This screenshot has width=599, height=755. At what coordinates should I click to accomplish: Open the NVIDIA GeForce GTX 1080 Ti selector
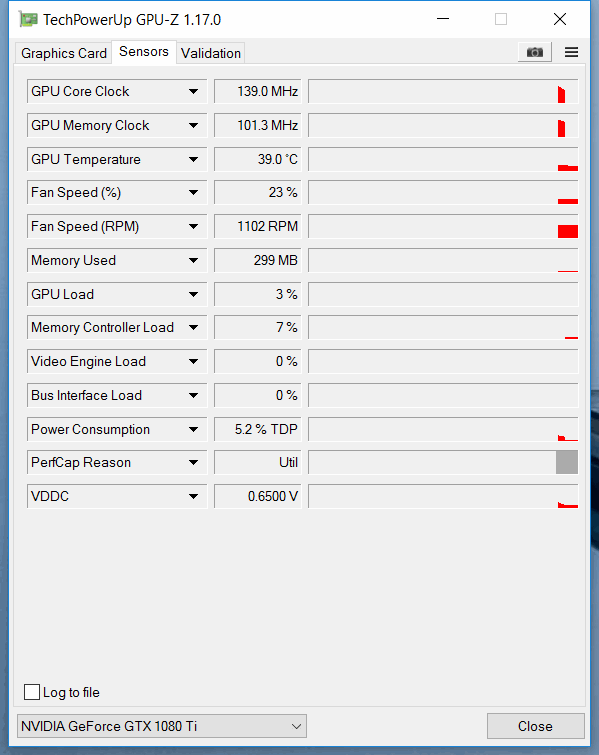[162, 726]
